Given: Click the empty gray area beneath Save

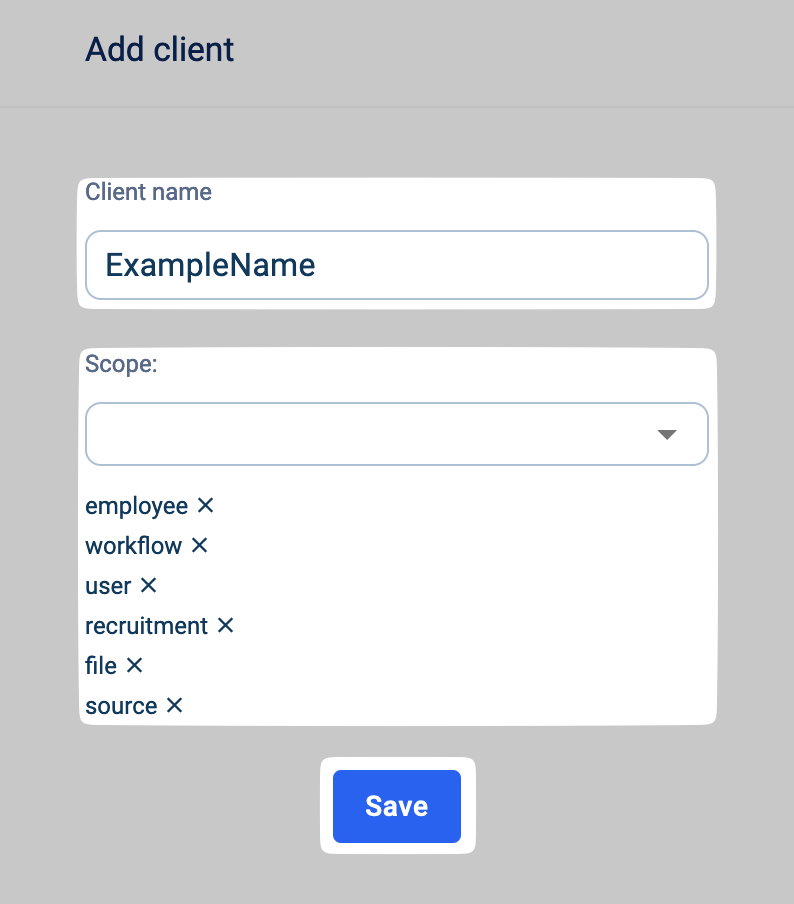Looking at the screenshot, I should (396, 880).
